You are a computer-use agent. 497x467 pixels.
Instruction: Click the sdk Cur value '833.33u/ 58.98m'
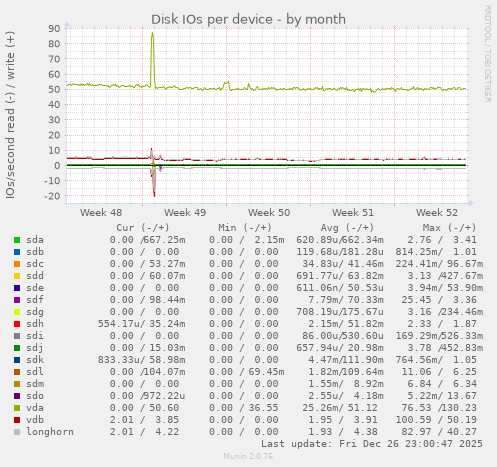[141, 360]
